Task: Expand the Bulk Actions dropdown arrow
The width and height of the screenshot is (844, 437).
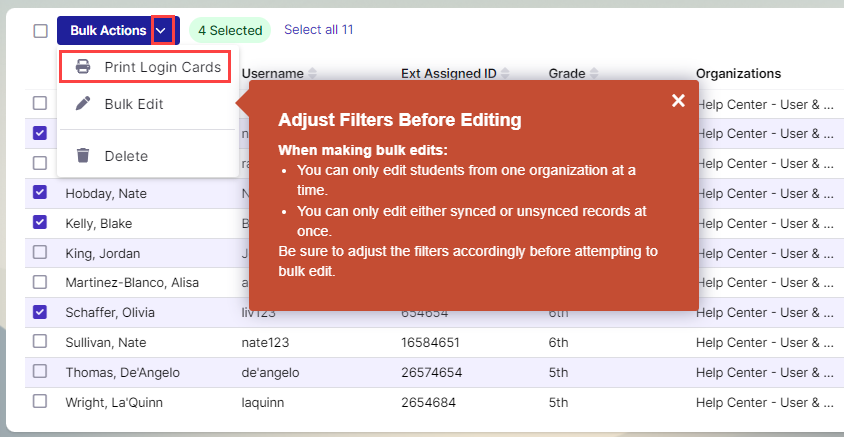Action: (163, 31)
